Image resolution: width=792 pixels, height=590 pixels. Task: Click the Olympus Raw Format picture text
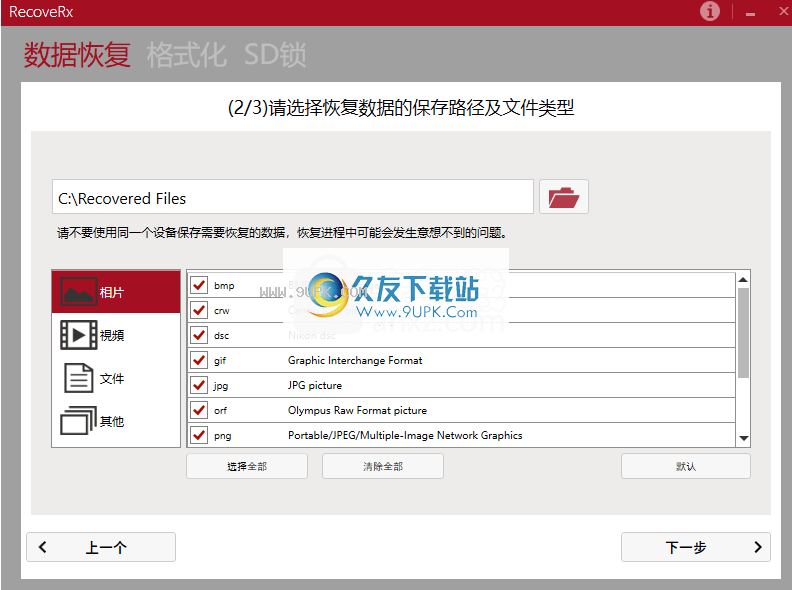[x=357, y=410]
